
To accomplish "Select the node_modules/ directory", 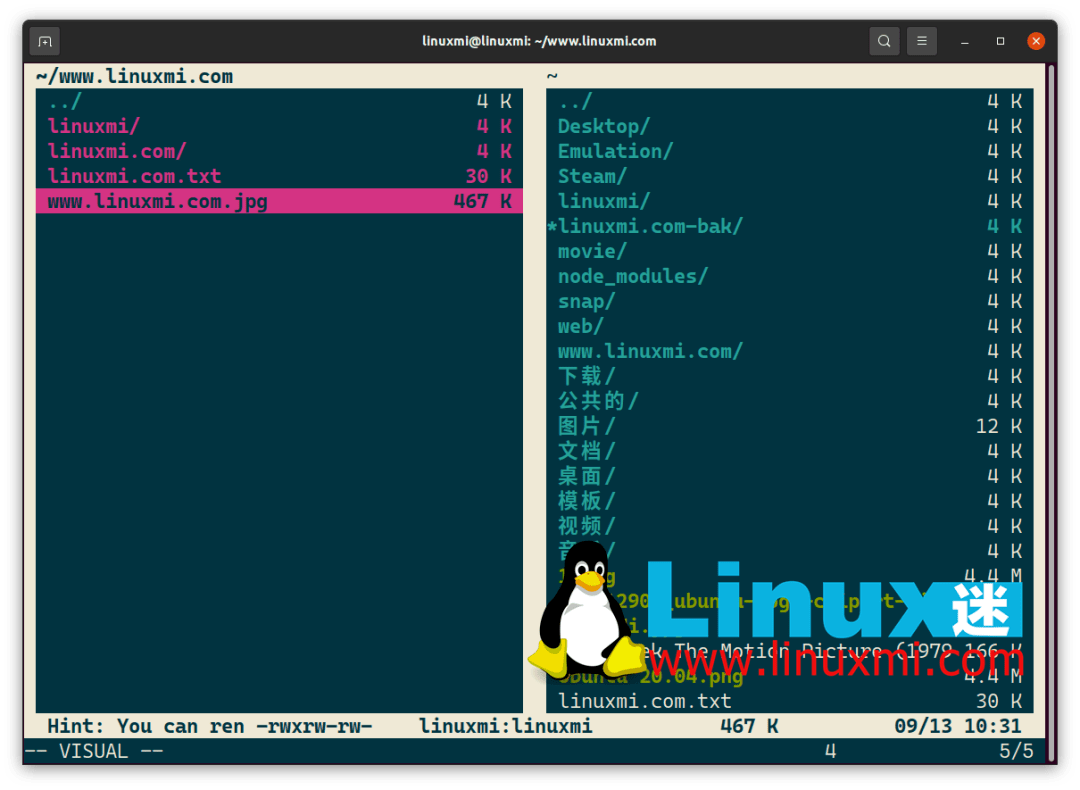I will click(789, 276).
